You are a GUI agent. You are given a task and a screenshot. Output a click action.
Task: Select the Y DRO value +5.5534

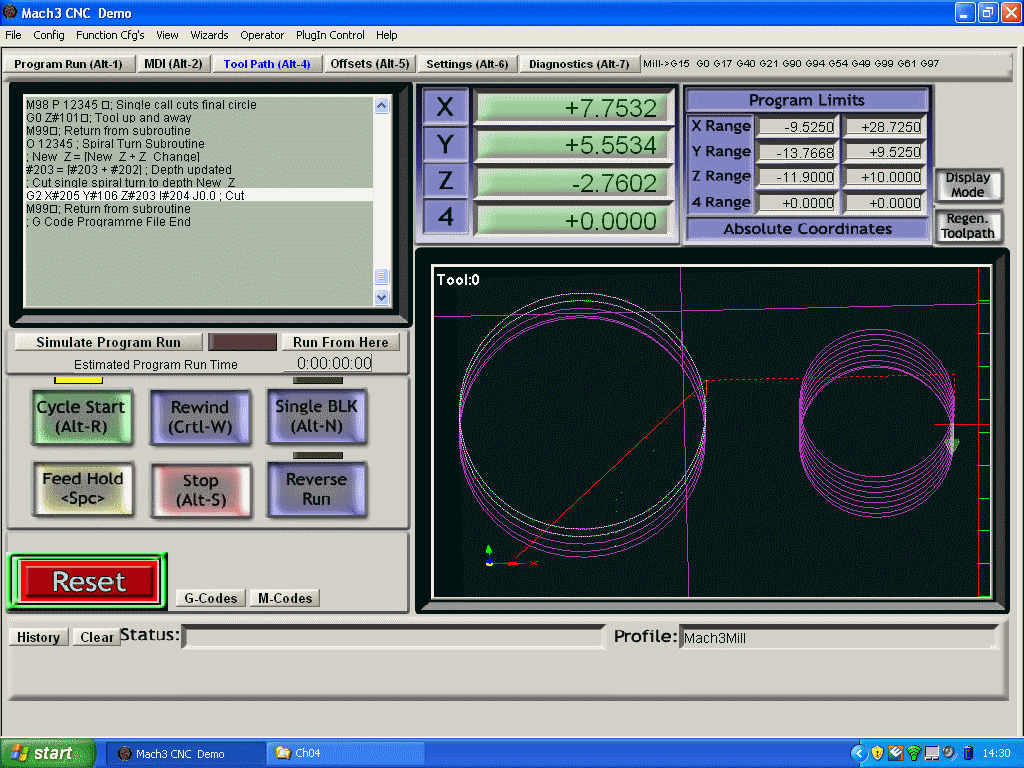click(573, 145)
